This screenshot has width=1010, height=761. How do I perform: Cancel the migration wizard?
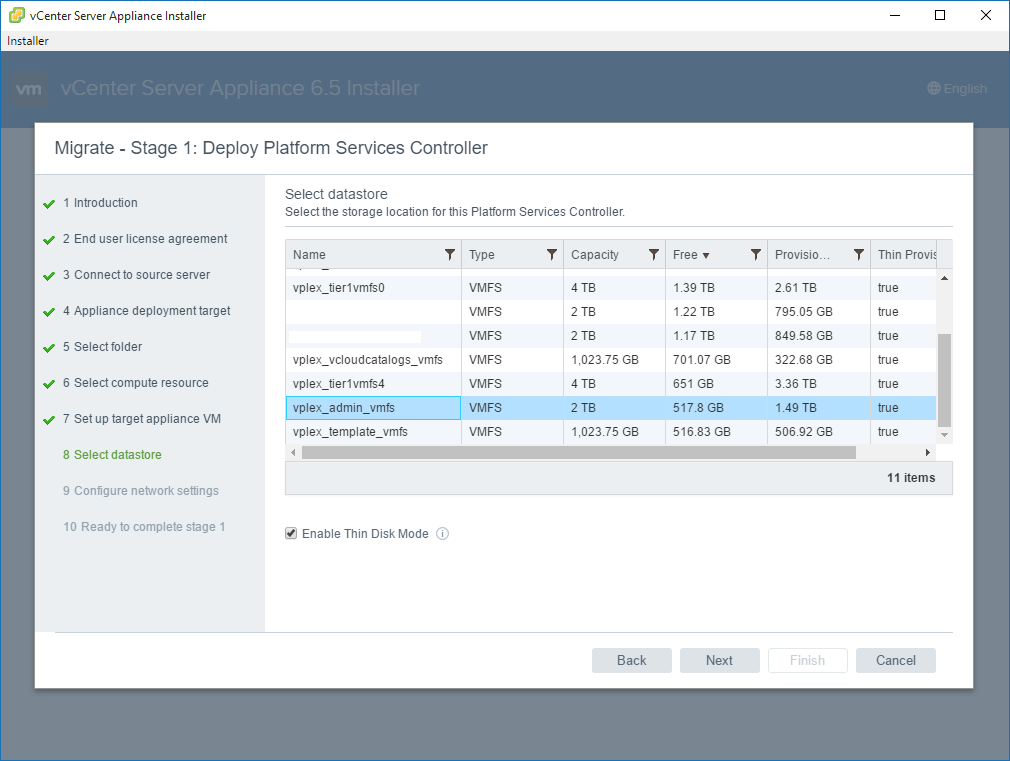[x=895, y=660]
